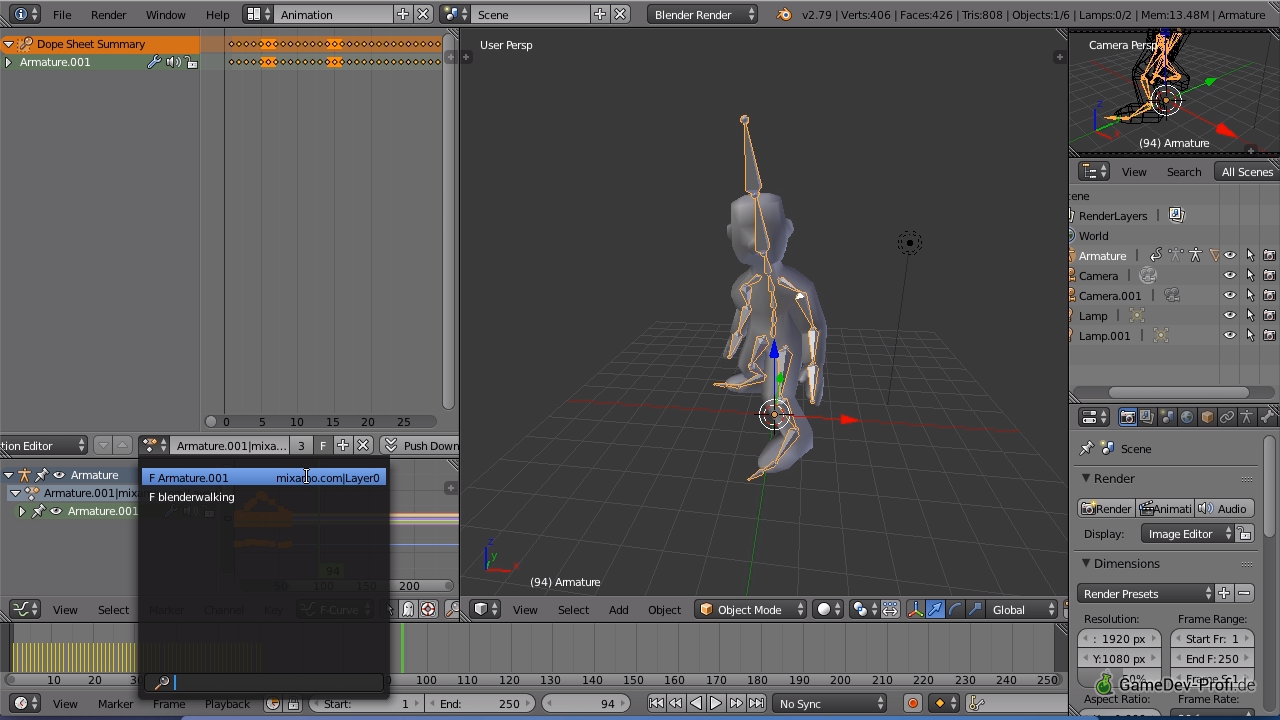Toggle the Armature.001 channel mute speaker icon

pos(173,62)
